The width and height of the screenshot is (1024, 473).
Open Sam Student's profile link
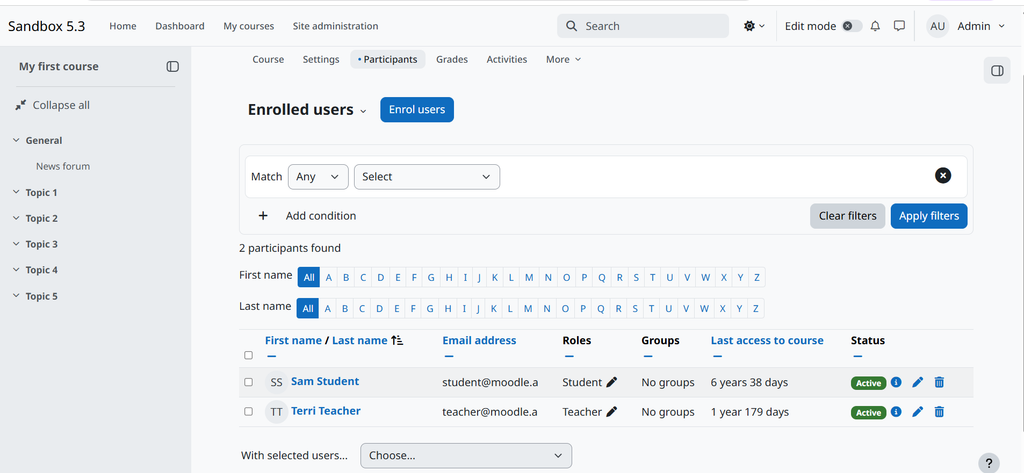click(325, 382)
